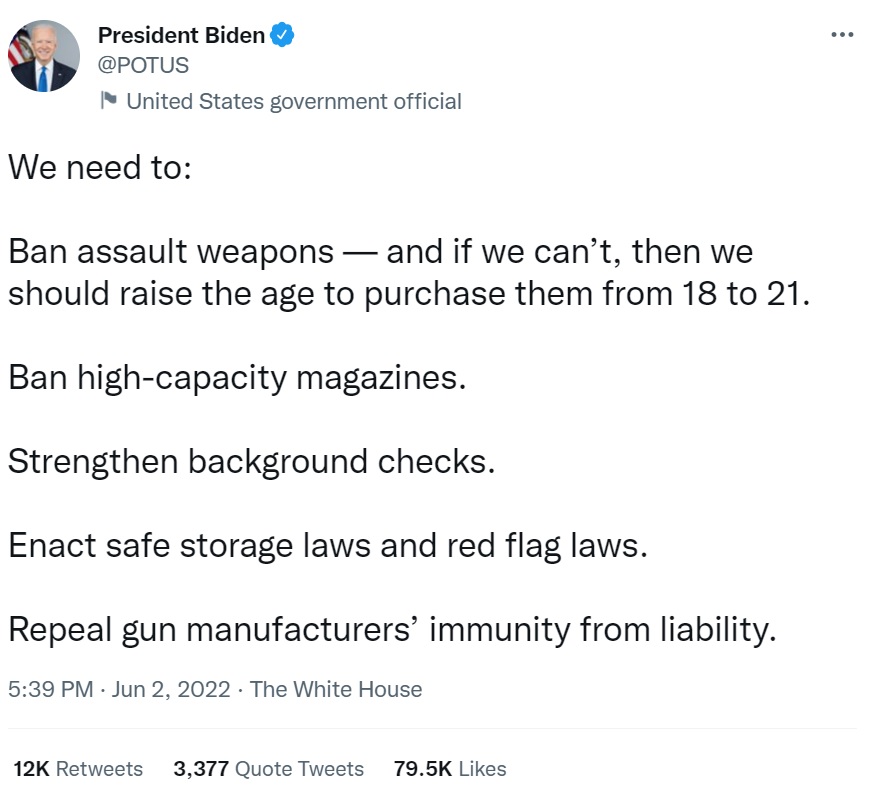View the 79.5K Likes list
The height and width of the screenshot is (797, 871).
(x=450, y=769)
